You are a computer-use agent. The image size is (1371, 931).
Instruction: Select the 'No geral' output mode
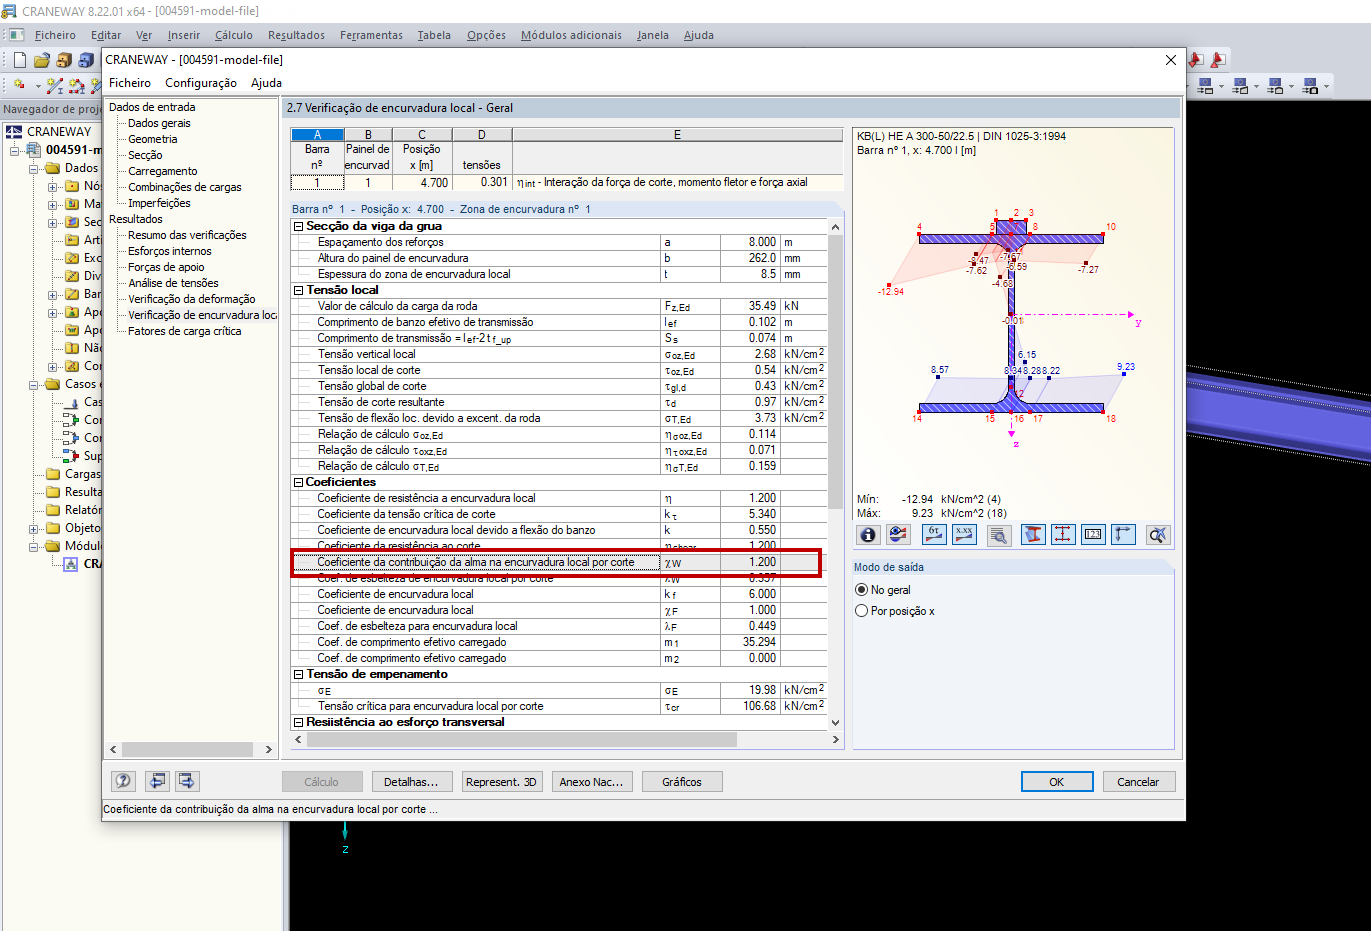(862, 590)
